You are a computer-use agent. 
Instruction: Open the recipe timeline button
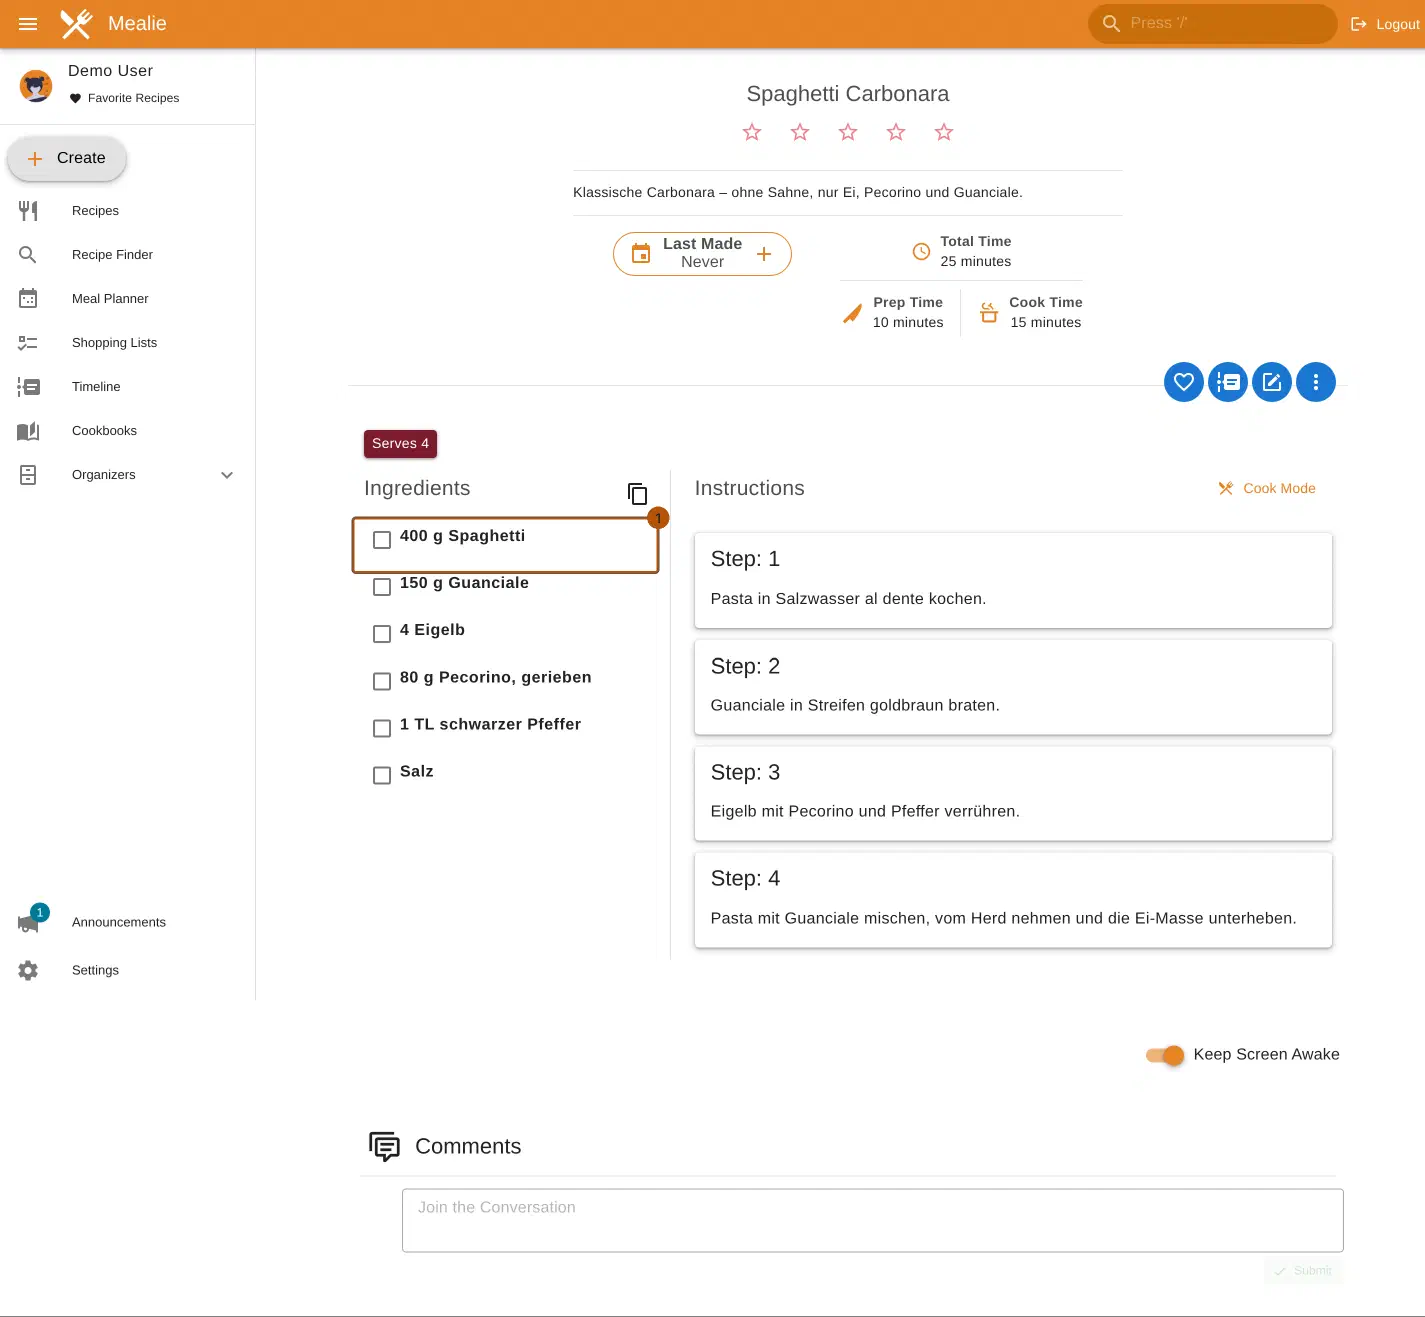click(x=1228, y=382)
